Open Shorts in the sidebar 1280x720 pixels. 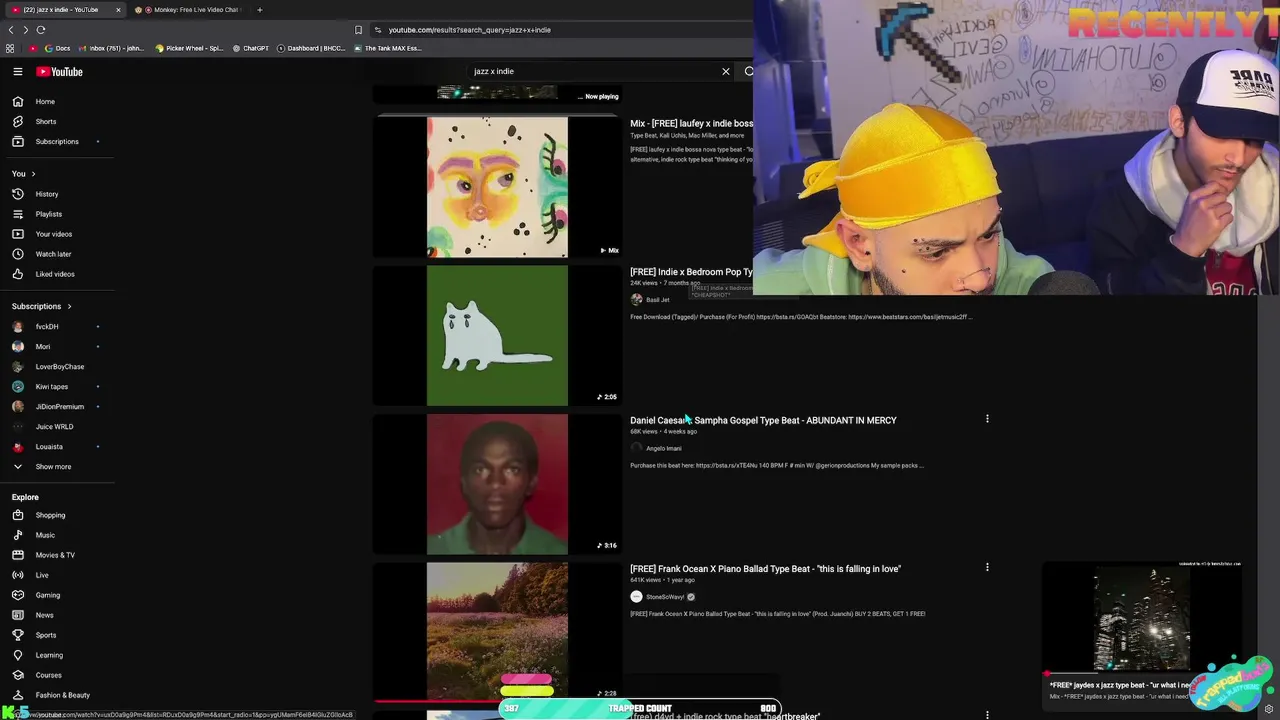(45, 122)
